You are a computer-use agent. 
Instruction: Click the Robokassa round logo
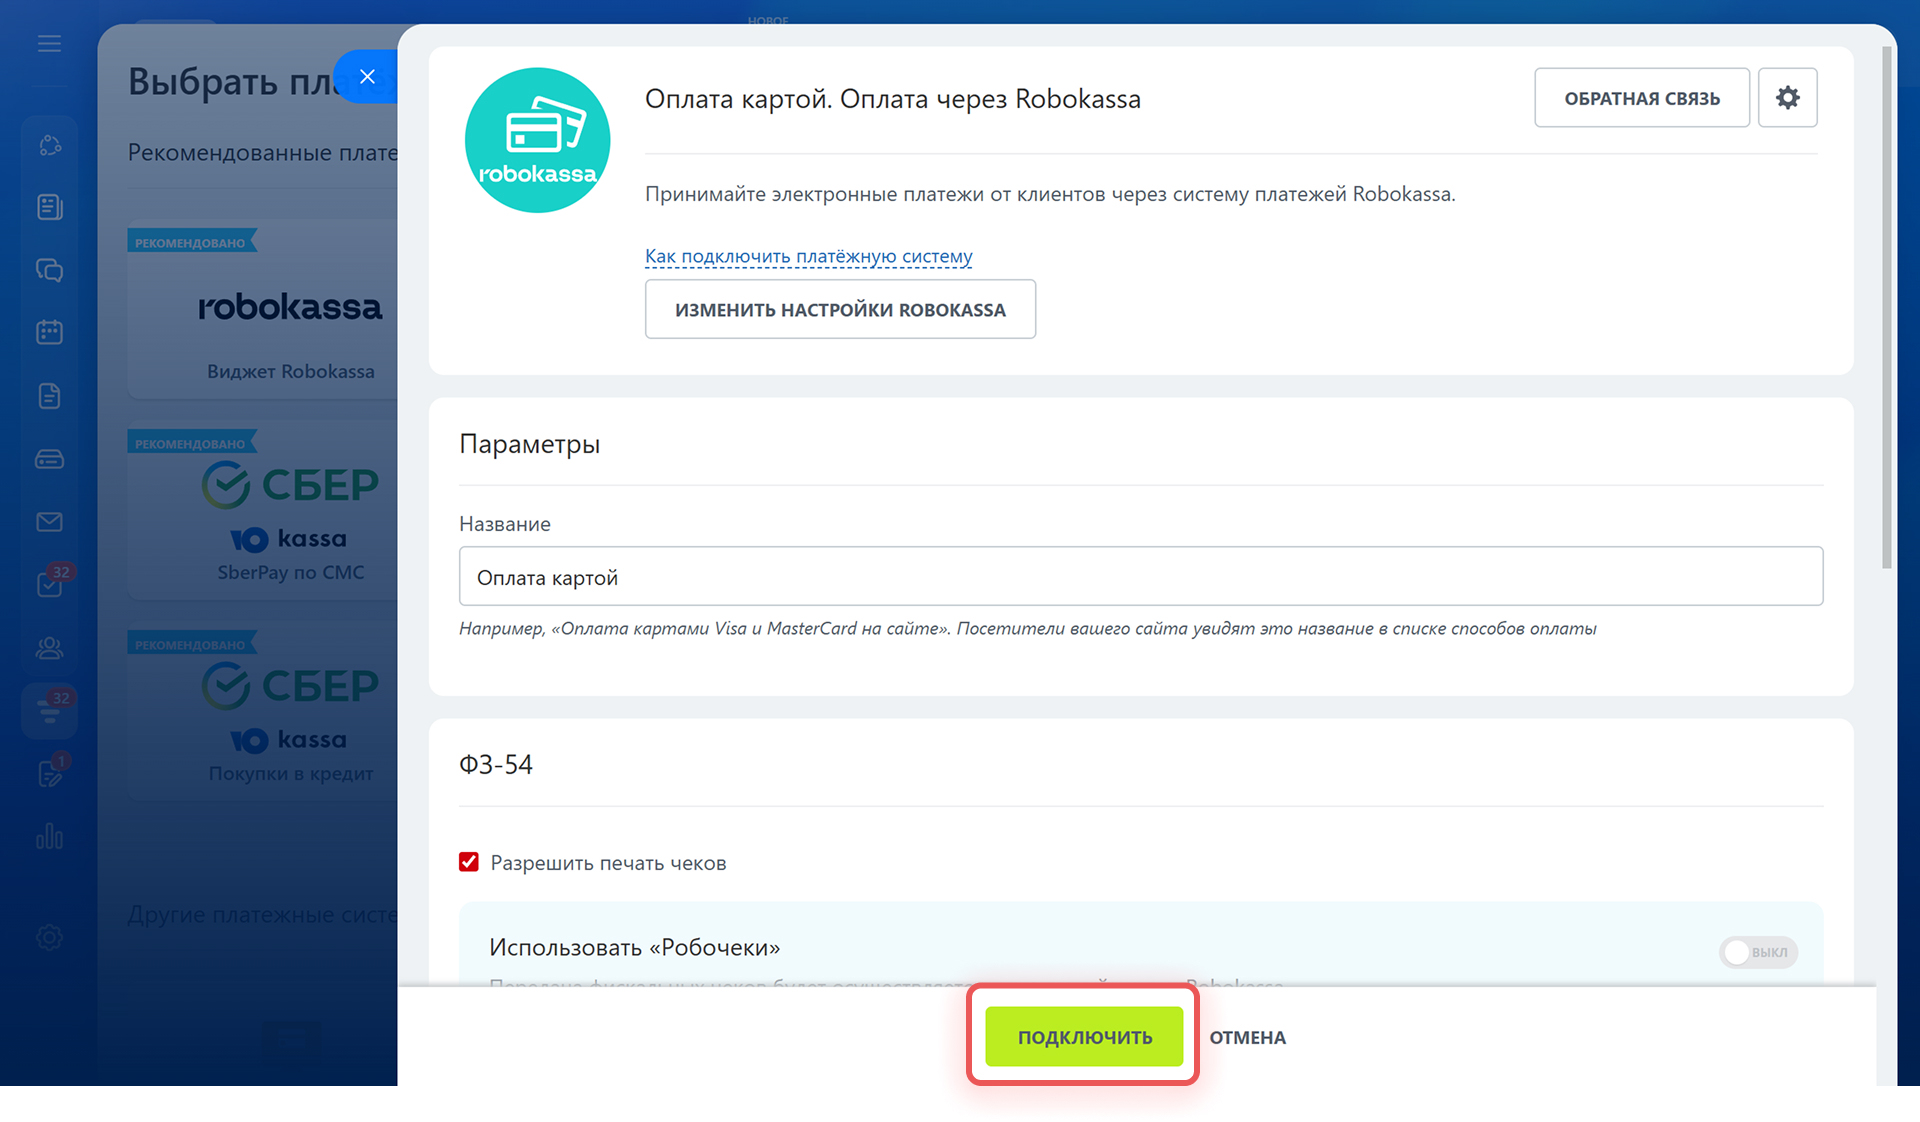pos(538,140)
